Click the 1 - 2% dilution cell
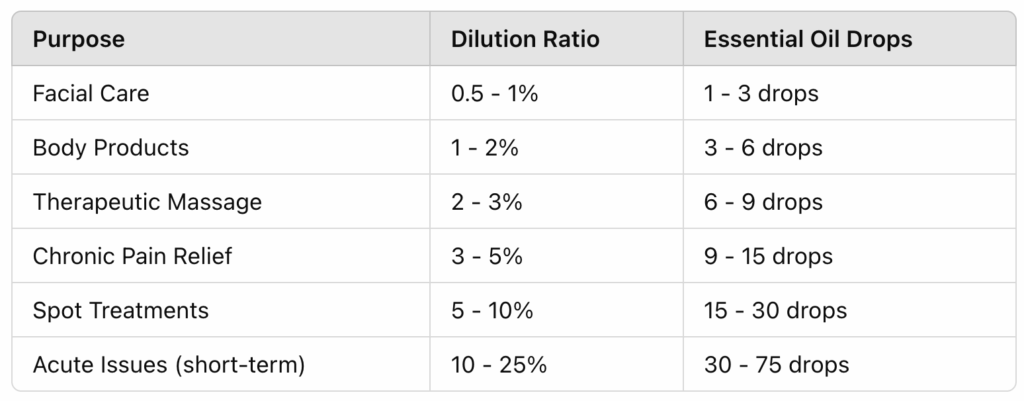1024x401 pixels. click(486, 148)
